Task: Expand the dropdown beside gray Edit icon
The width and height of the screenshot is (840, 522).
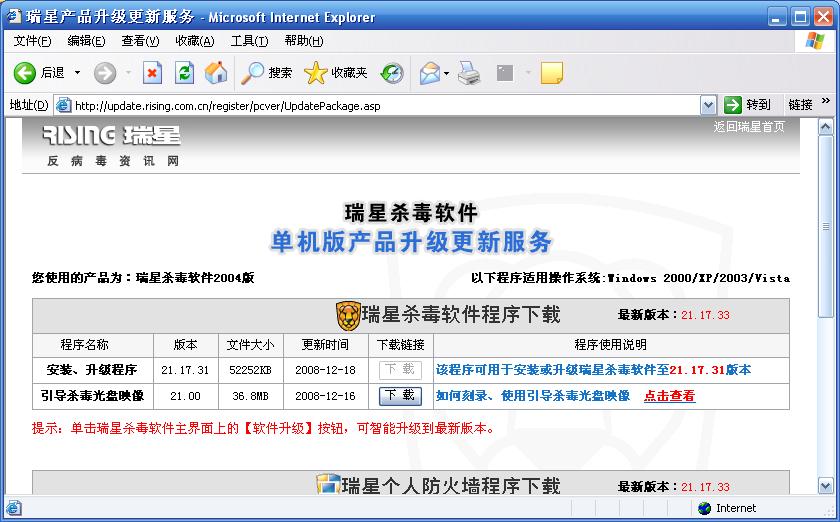Action: 528,73
